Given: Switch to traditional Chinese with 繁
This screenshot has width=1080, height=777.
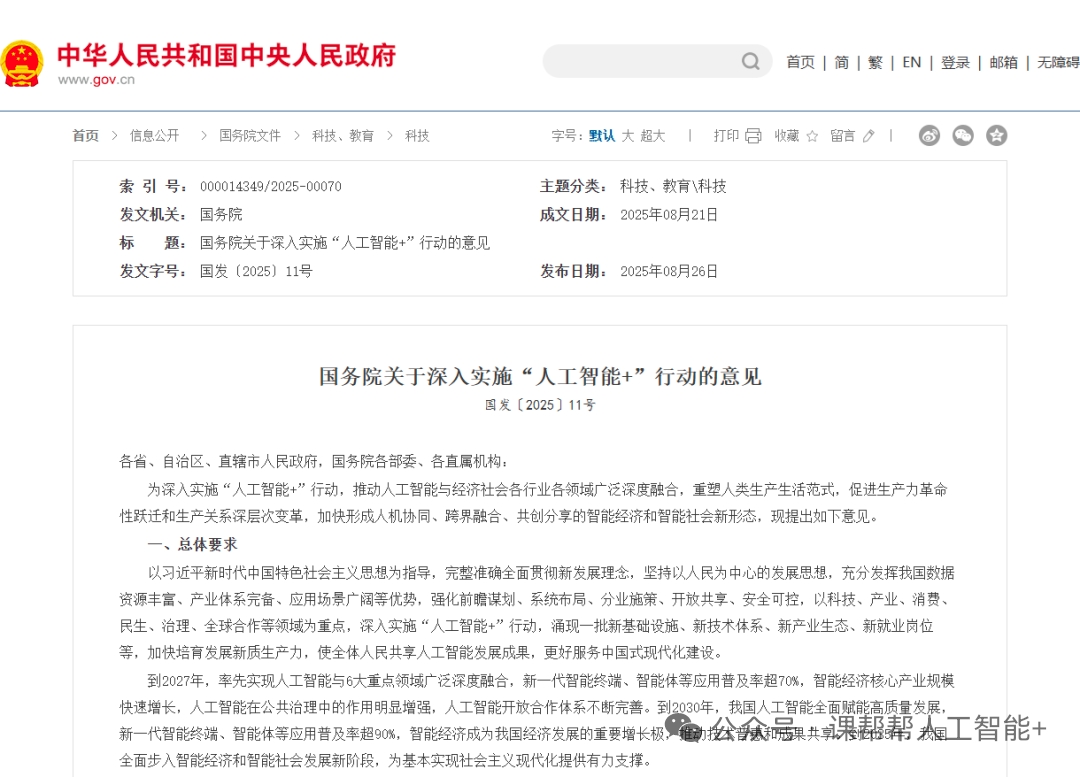Looking at the screenshot, I should (876, 62).
